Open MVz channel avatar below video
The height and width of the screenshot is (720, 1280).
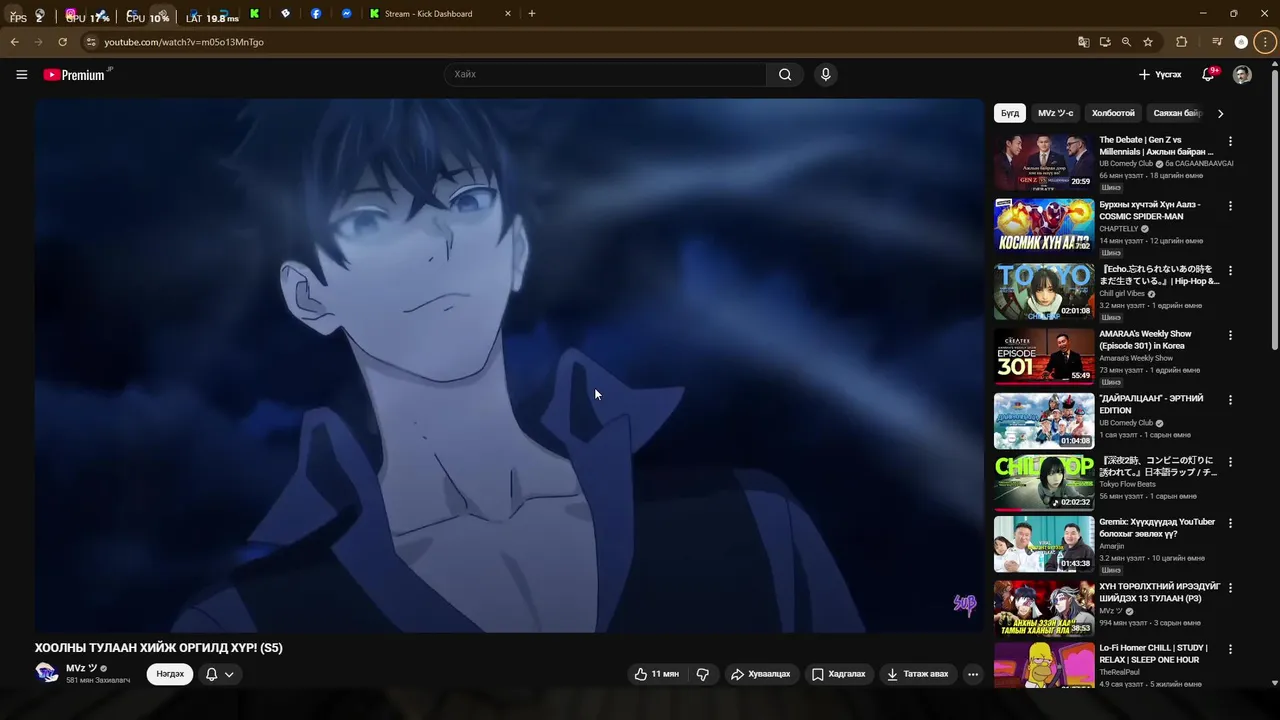pos(47,673)
